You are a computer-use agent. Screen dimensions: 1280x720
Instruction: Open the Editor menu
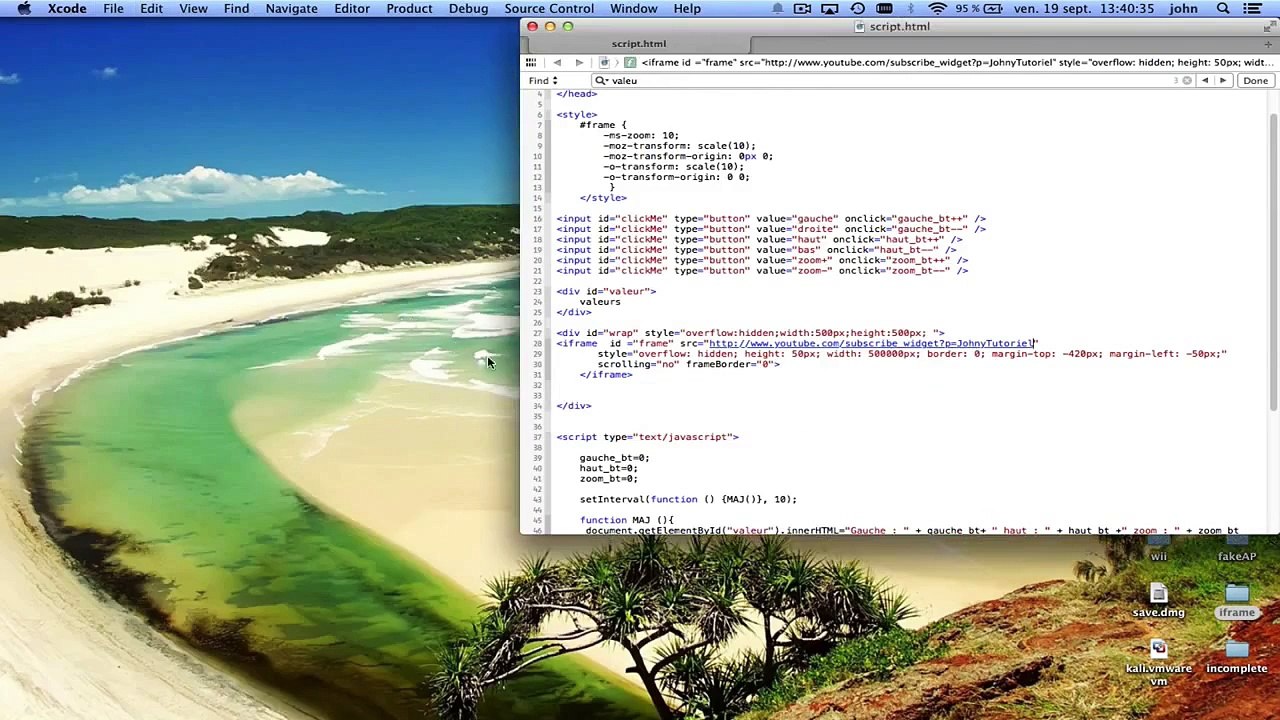coord(351,9)
